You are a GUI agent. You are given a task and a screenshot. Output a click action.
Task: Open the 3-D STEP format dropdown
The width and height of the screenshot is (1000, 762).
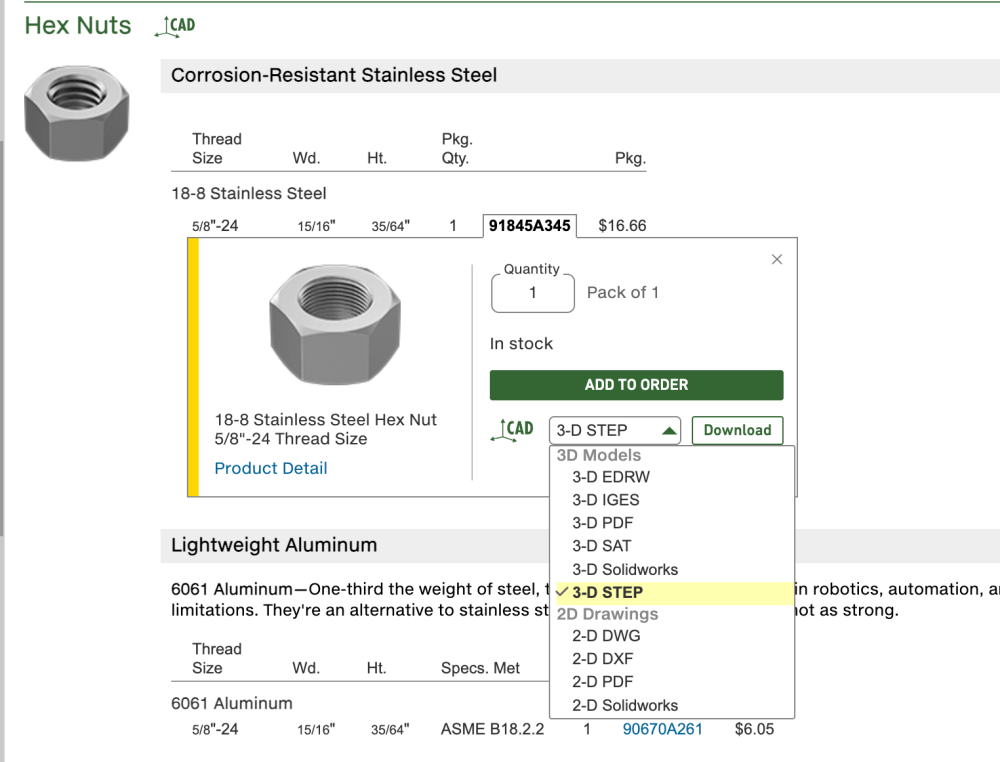click(615, 430)
